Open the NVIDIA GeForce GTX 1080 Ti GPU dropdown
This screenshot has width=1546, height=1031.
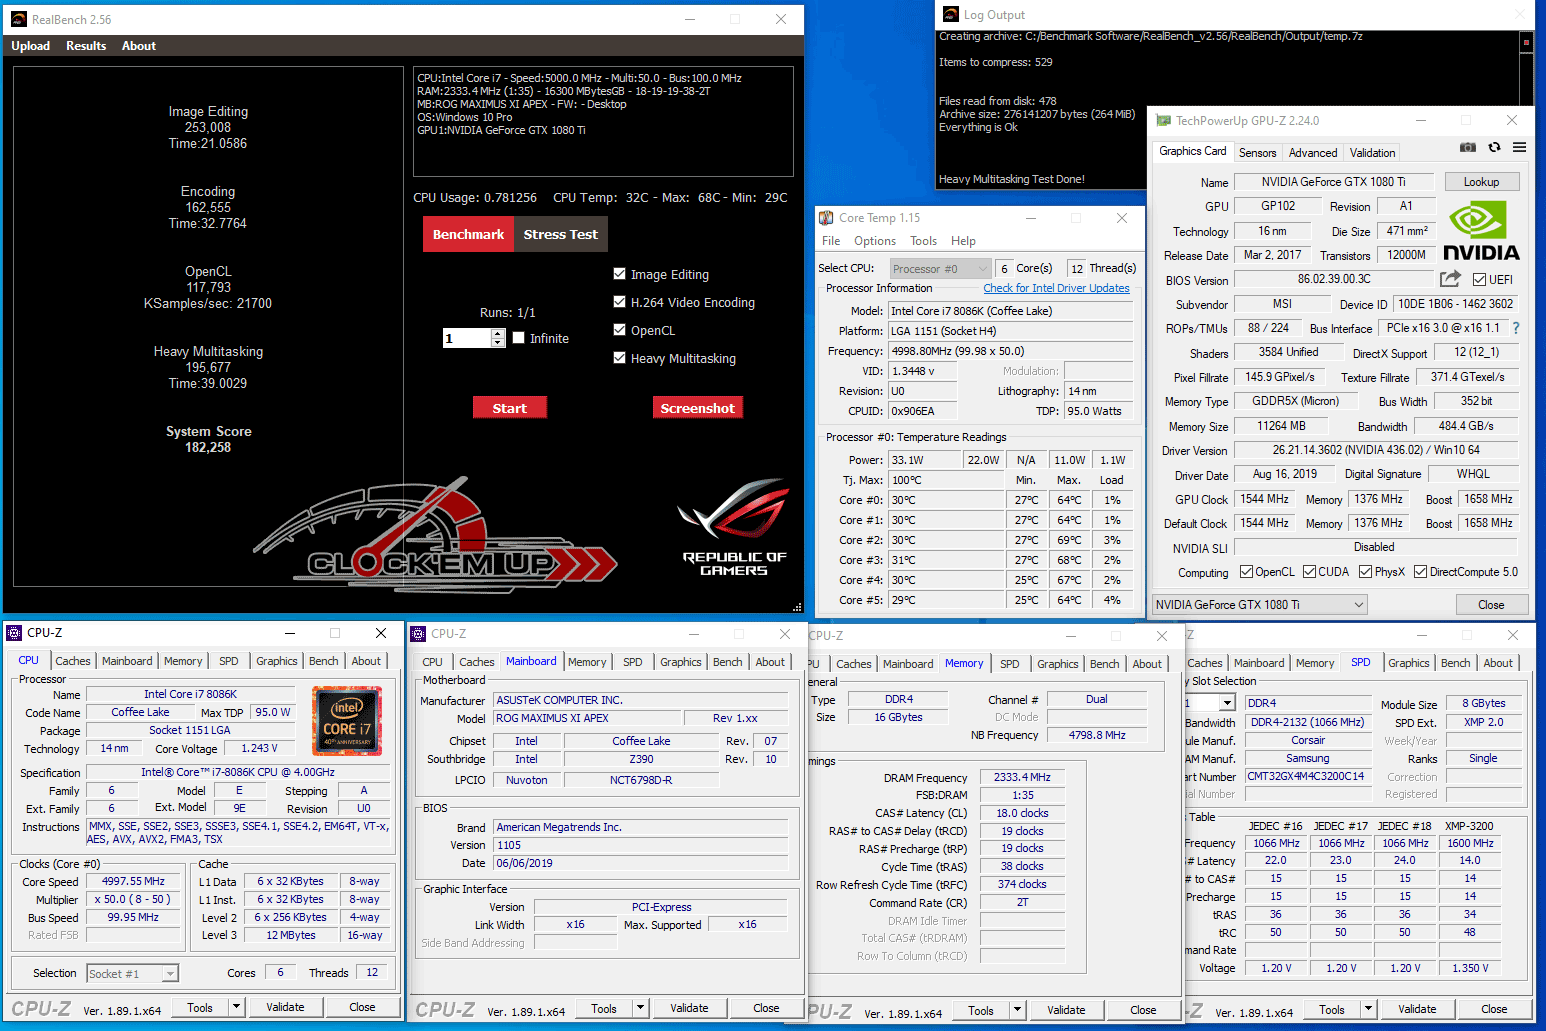1259,604
